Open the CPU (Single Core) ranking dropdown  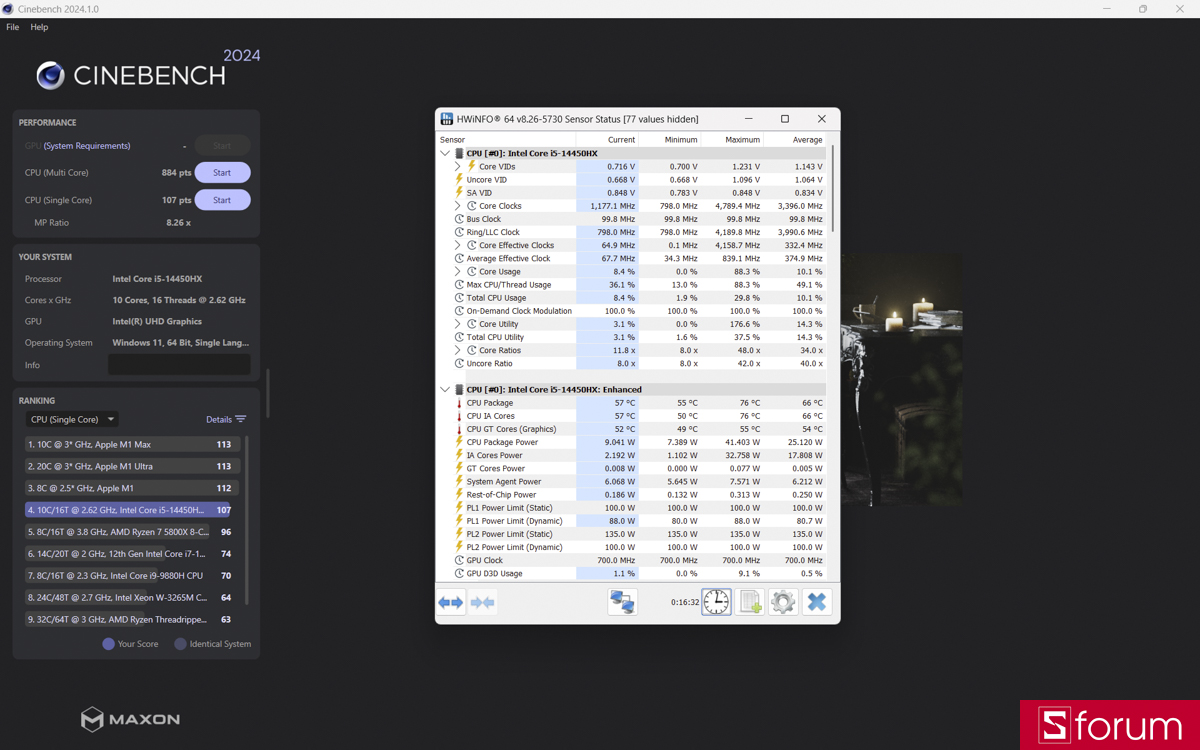pos(72,419)
